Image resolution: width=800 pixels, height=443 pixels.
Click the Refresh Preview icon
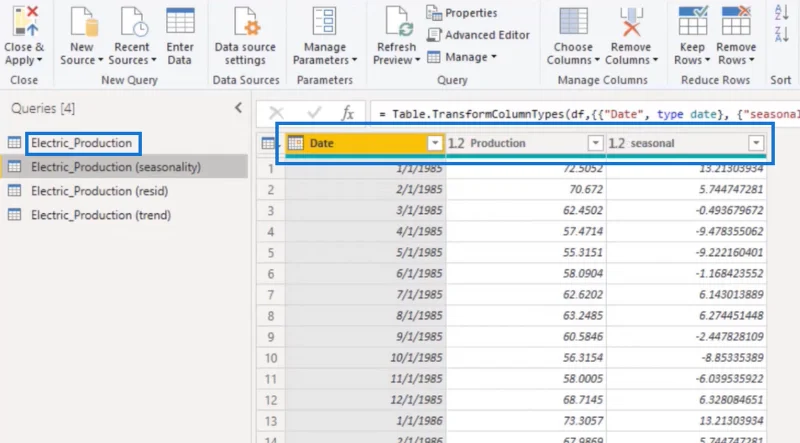(x=399, y=21)
